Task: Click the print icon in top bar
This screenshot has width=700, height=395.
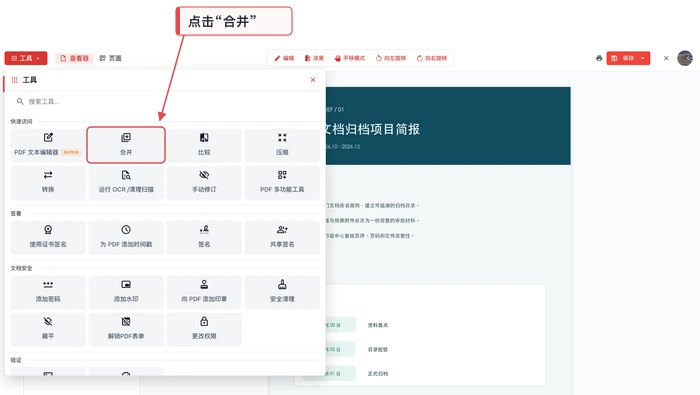Action: click(x=599, y=58)
